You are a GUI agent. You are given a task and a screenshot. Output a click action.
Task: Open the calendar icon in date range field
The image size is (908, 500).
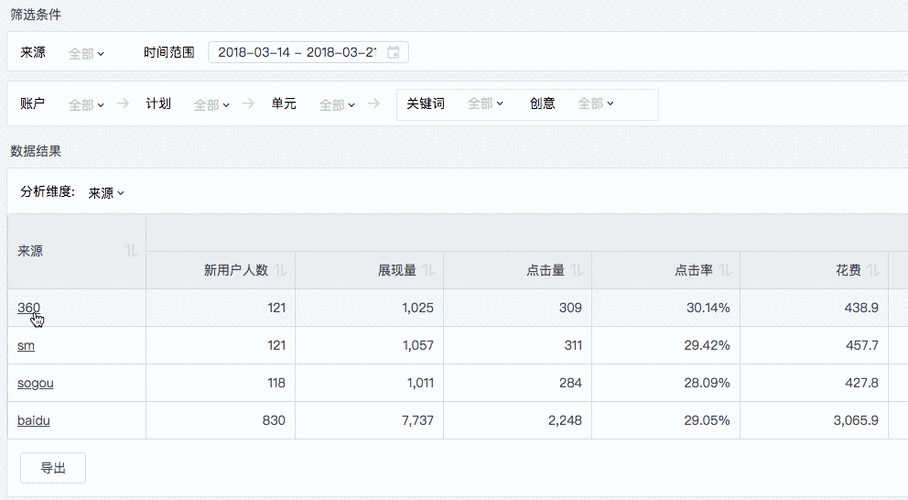click(393, 52)
